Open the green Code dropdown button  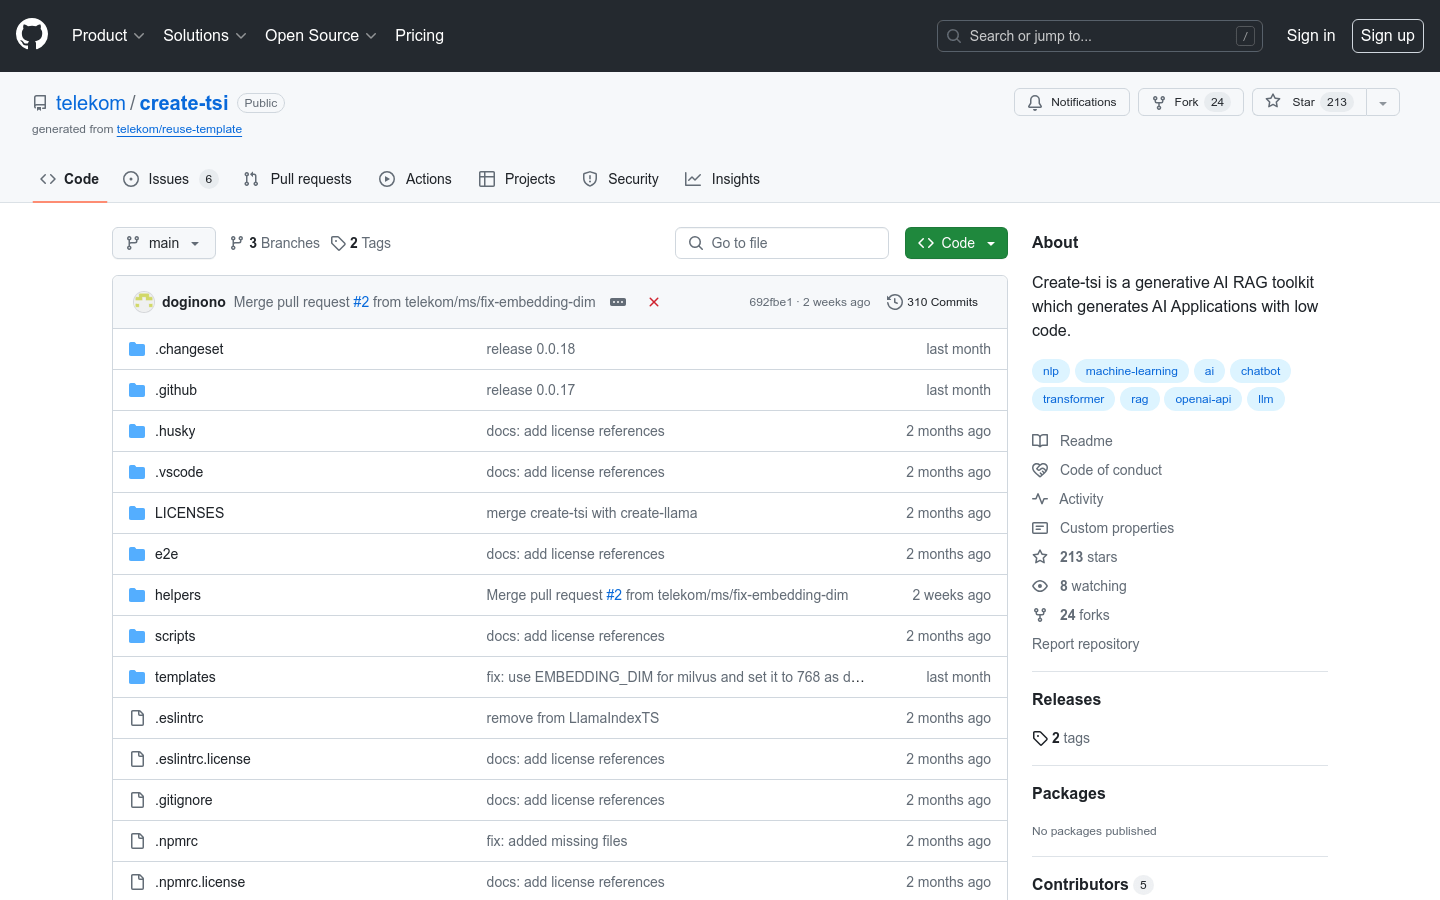[956, 243]
